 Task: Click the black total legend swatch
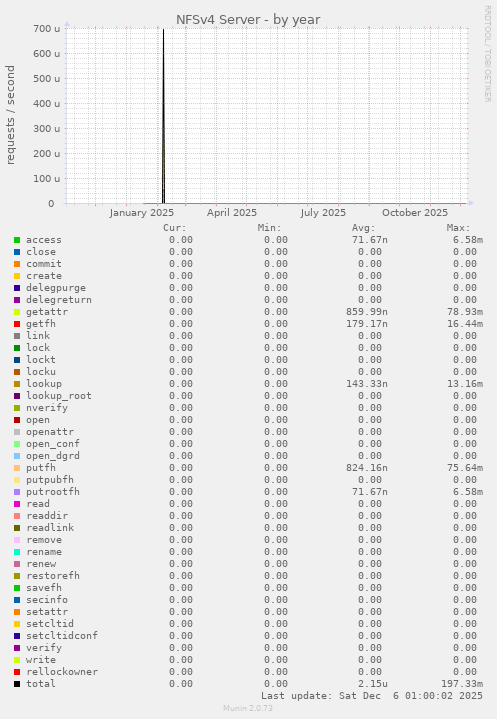[17, 684]
